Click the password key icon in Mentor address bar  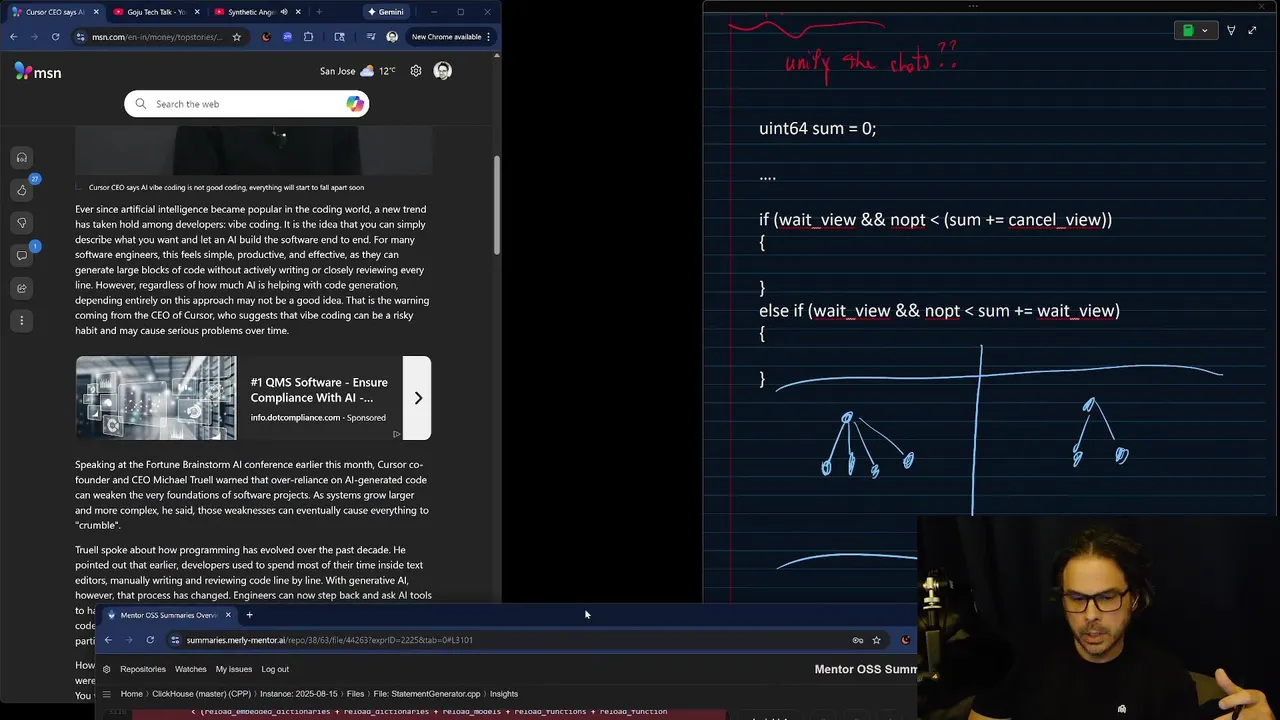[857, 640]
